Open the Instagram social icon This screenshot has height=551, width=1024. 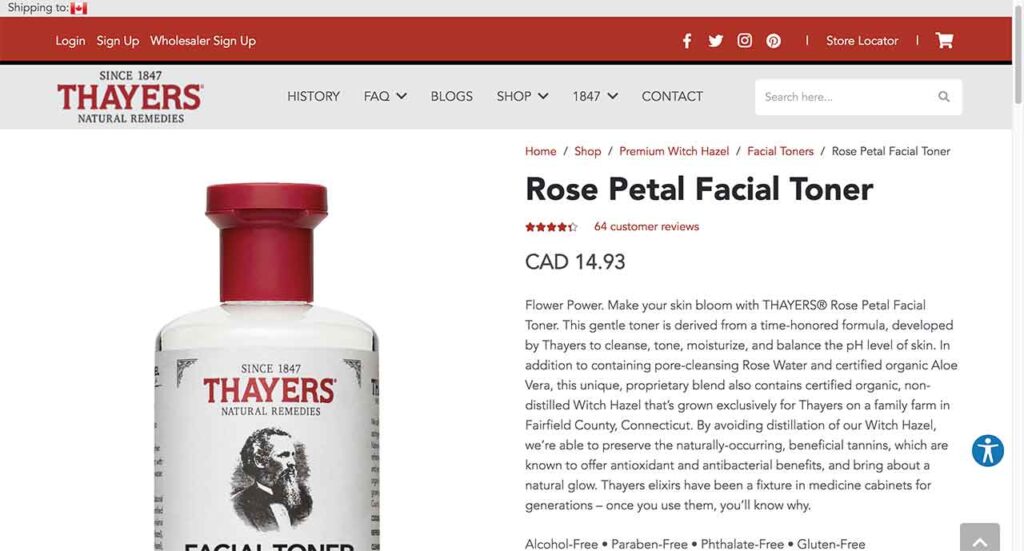744,40
